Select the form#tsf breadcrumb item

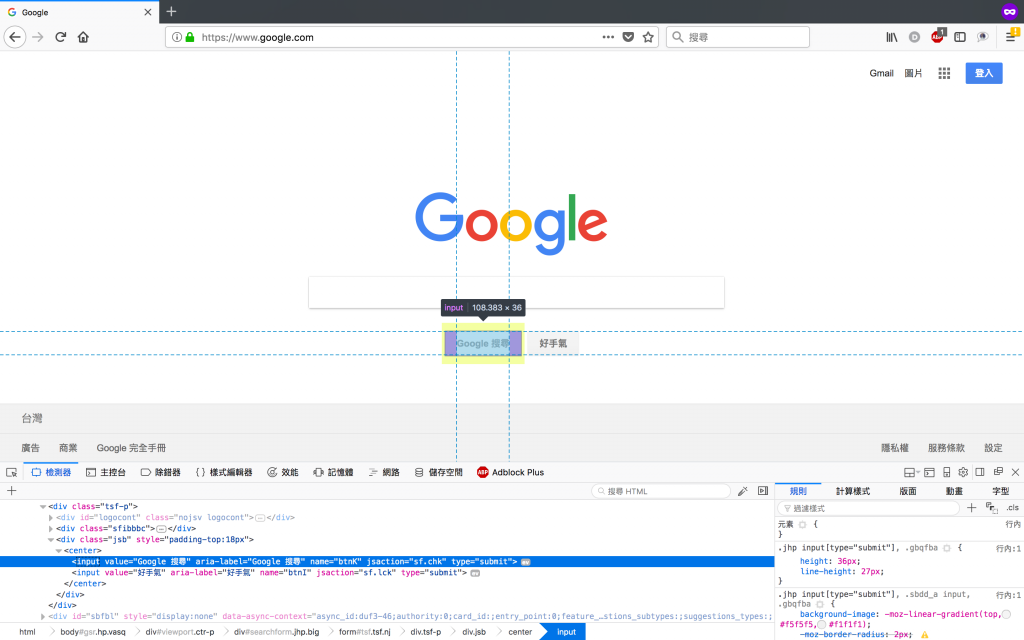tap(364, 632)
